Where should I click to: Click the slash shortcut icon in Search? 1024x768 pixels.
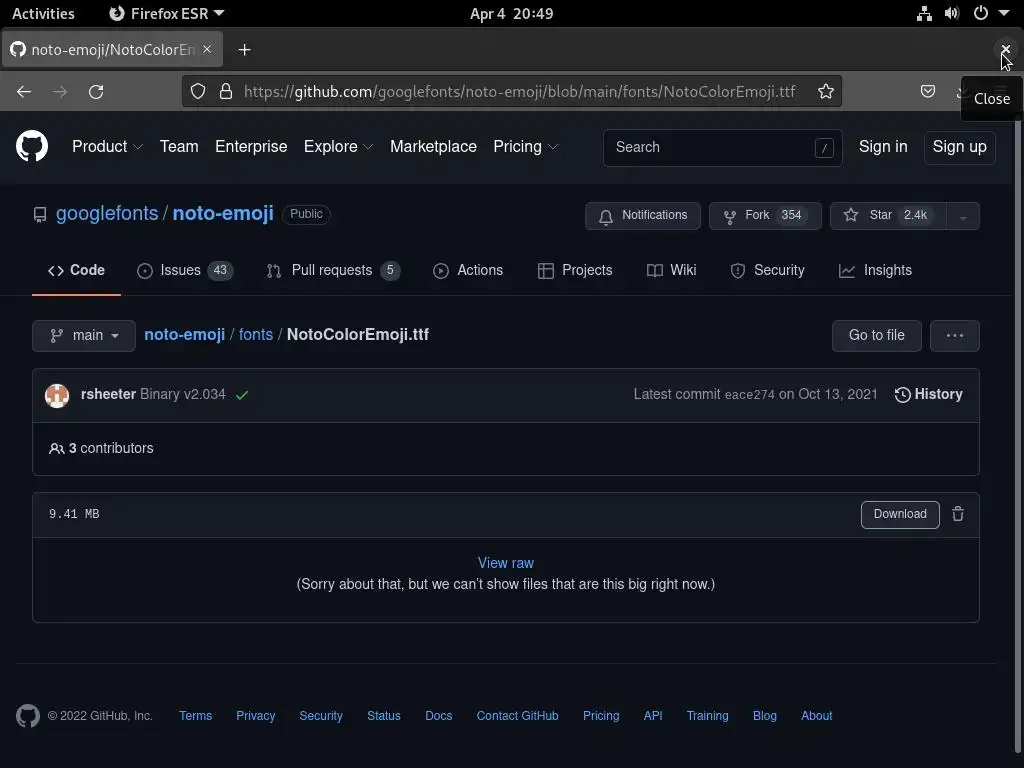pyautogui.click(x=824, y=148)
